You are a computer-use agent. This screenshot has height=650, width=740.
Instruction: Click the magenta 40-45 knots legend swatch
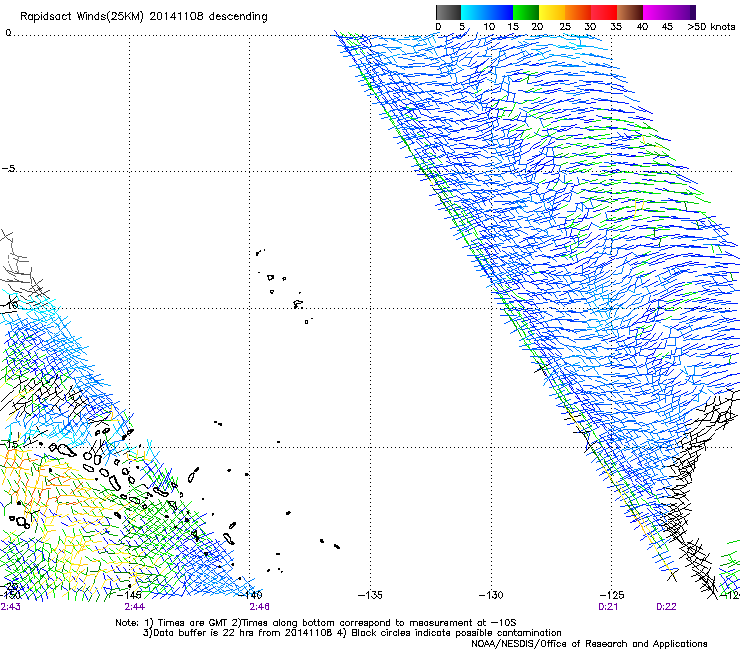(656, 12)
